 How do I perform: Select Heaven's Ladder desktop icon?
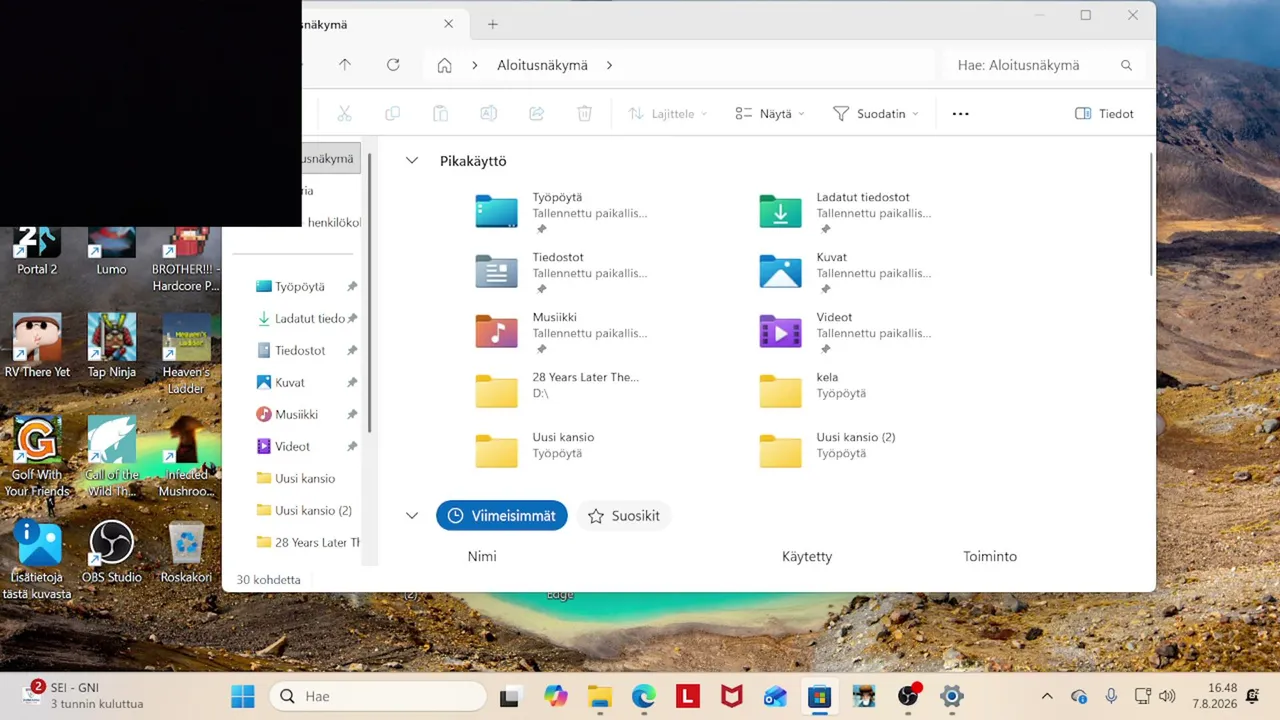point(186,353)
